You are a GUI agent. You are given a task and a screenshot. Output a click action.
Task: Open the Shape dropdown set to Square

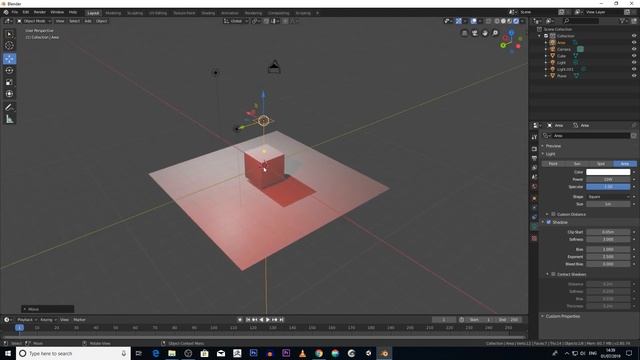(x=608, y=197)
